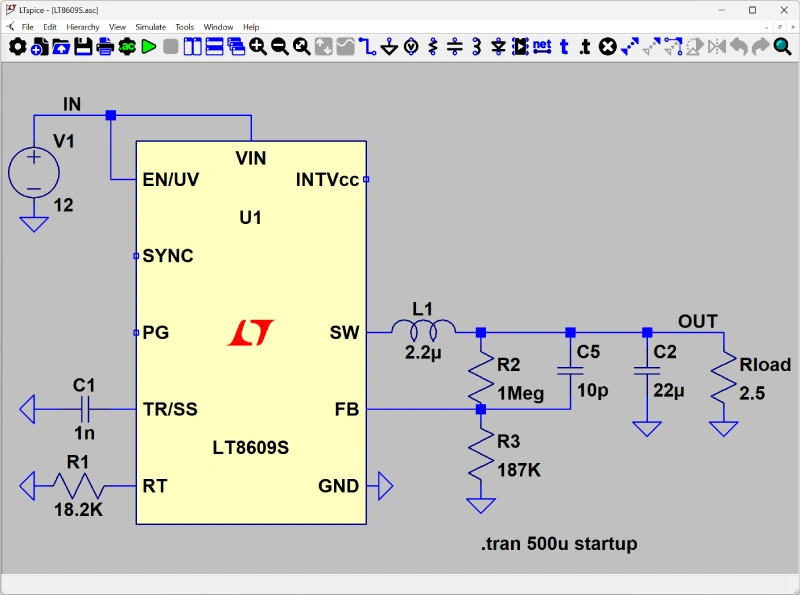
Task: Select the Ground symbol tool
Action: point(390,46)
